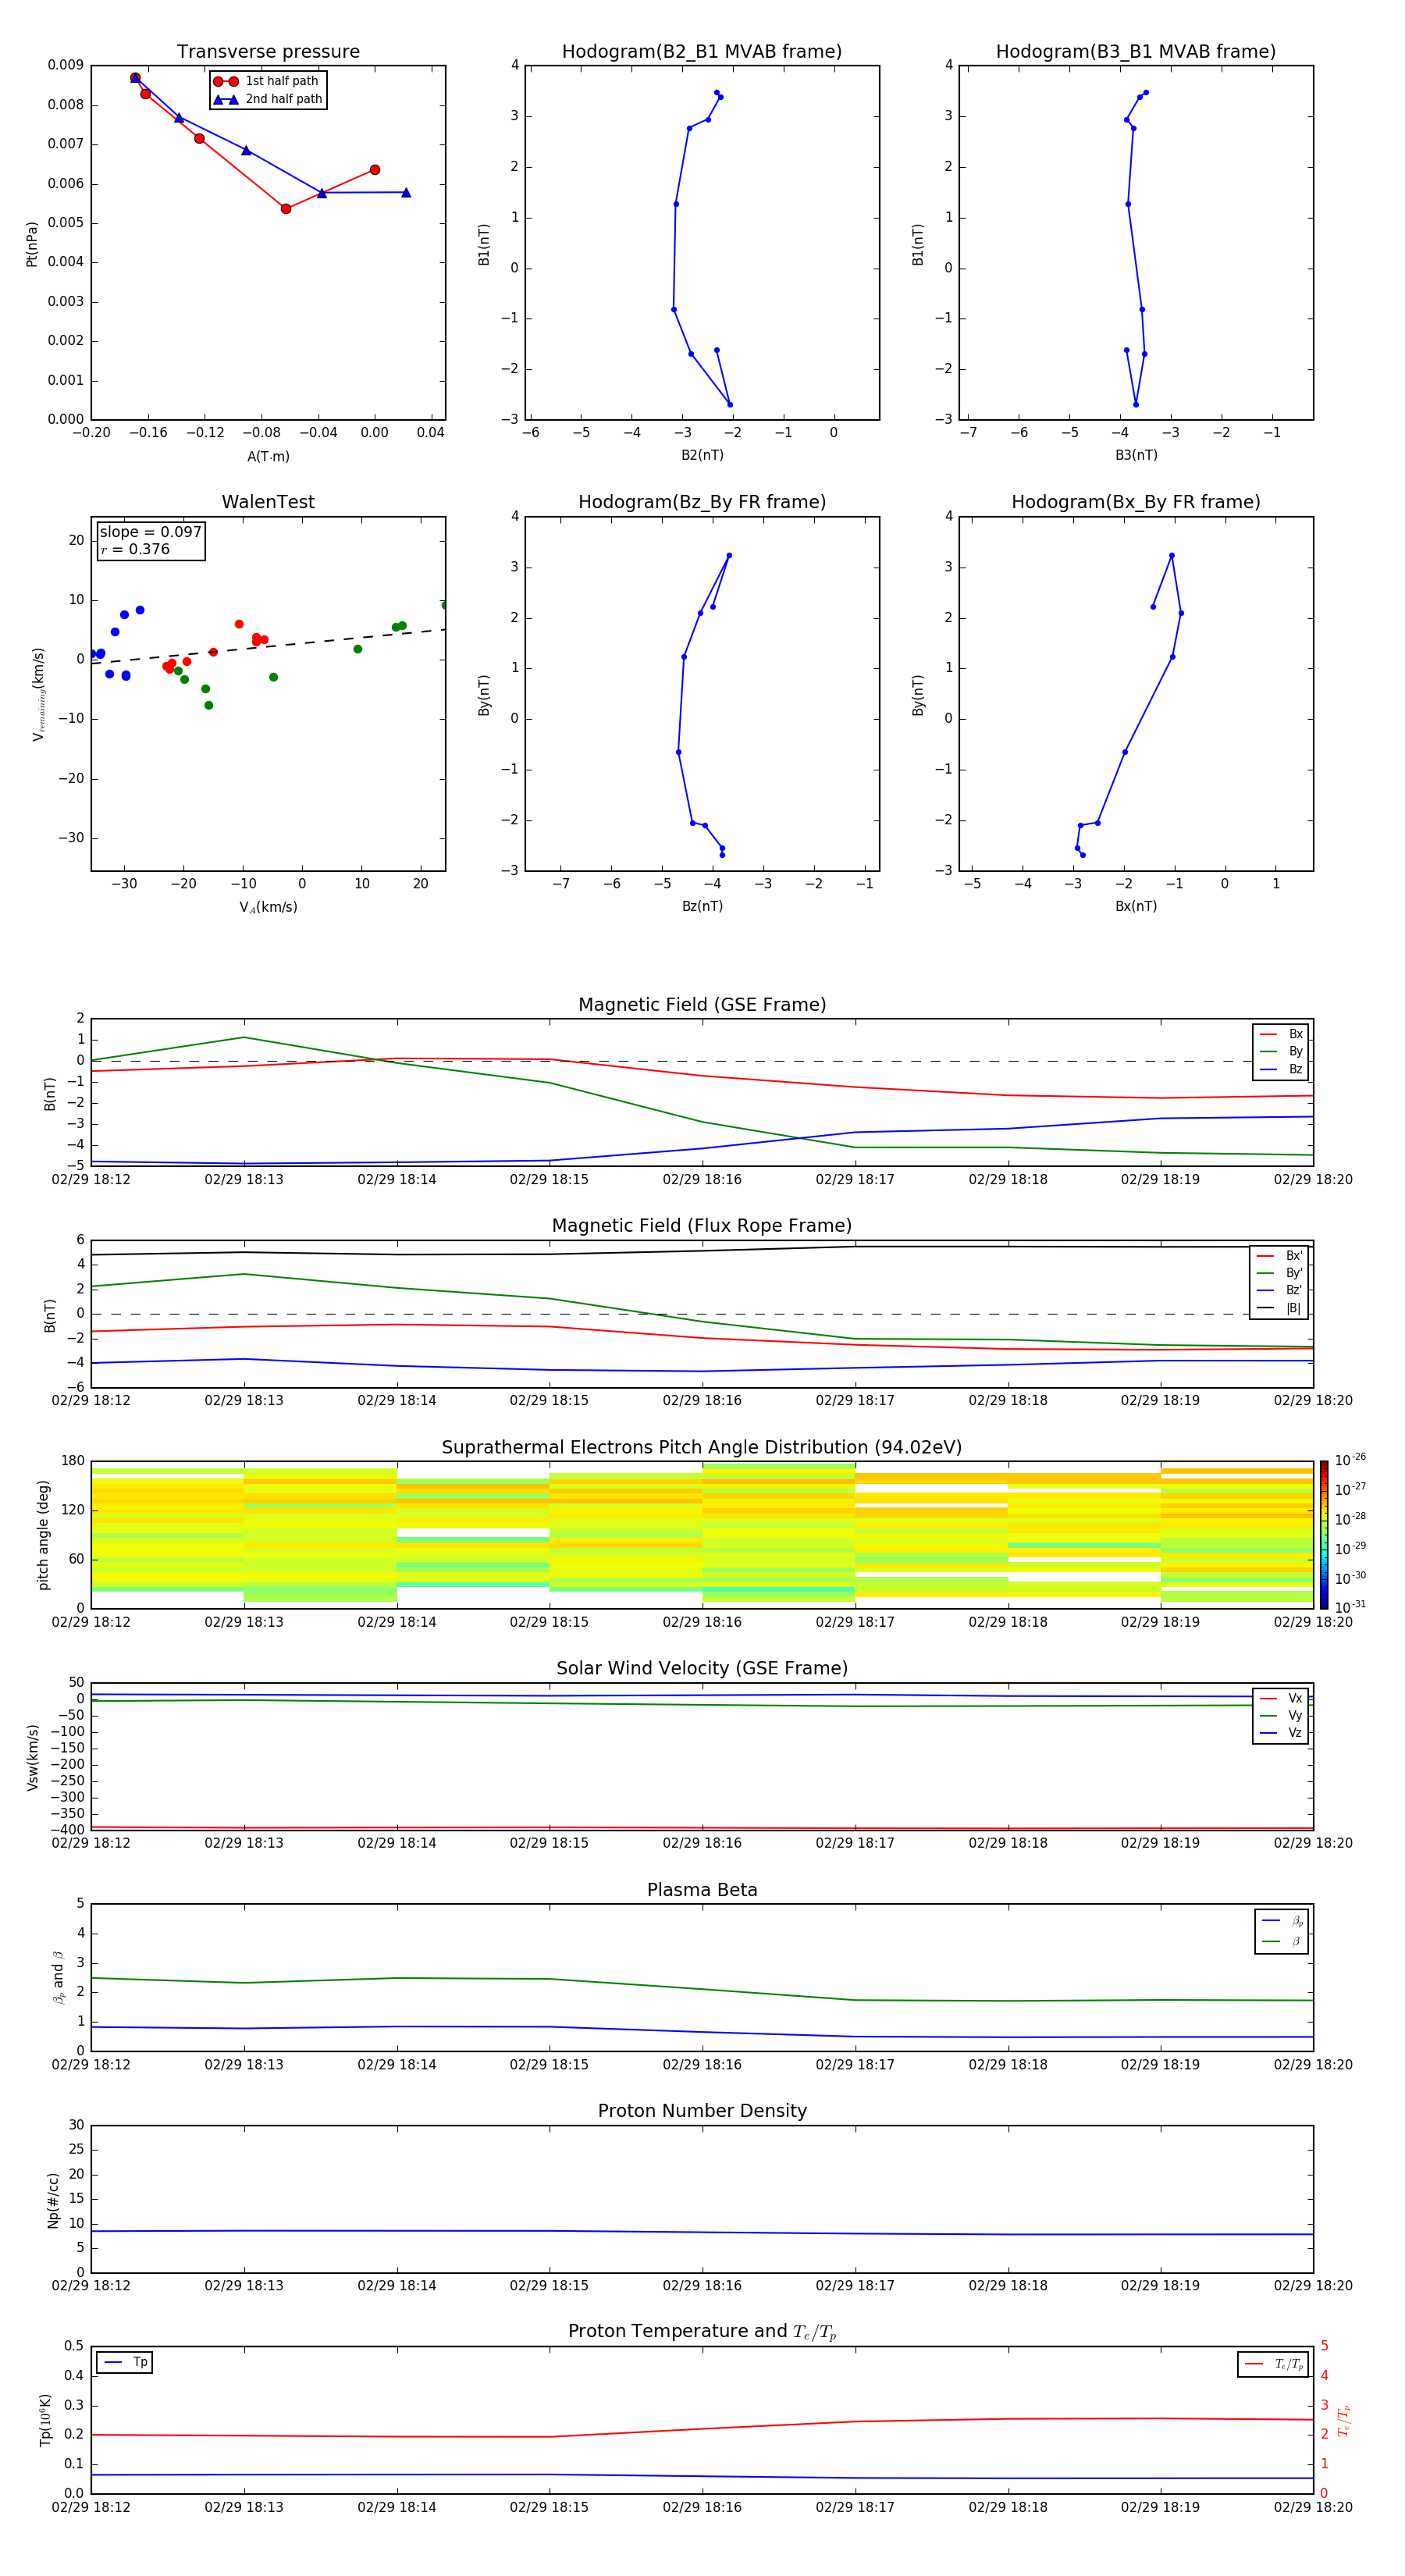Select the "Hodogram(B3_B1 MVAB frame)" title
This screenshot has width=1405, height=2576.
pos(1136,52)
